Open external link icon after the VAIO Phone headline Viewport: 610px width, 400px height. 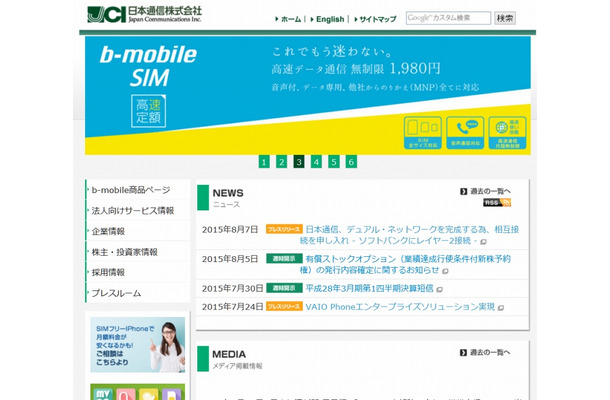pos(501,308)
